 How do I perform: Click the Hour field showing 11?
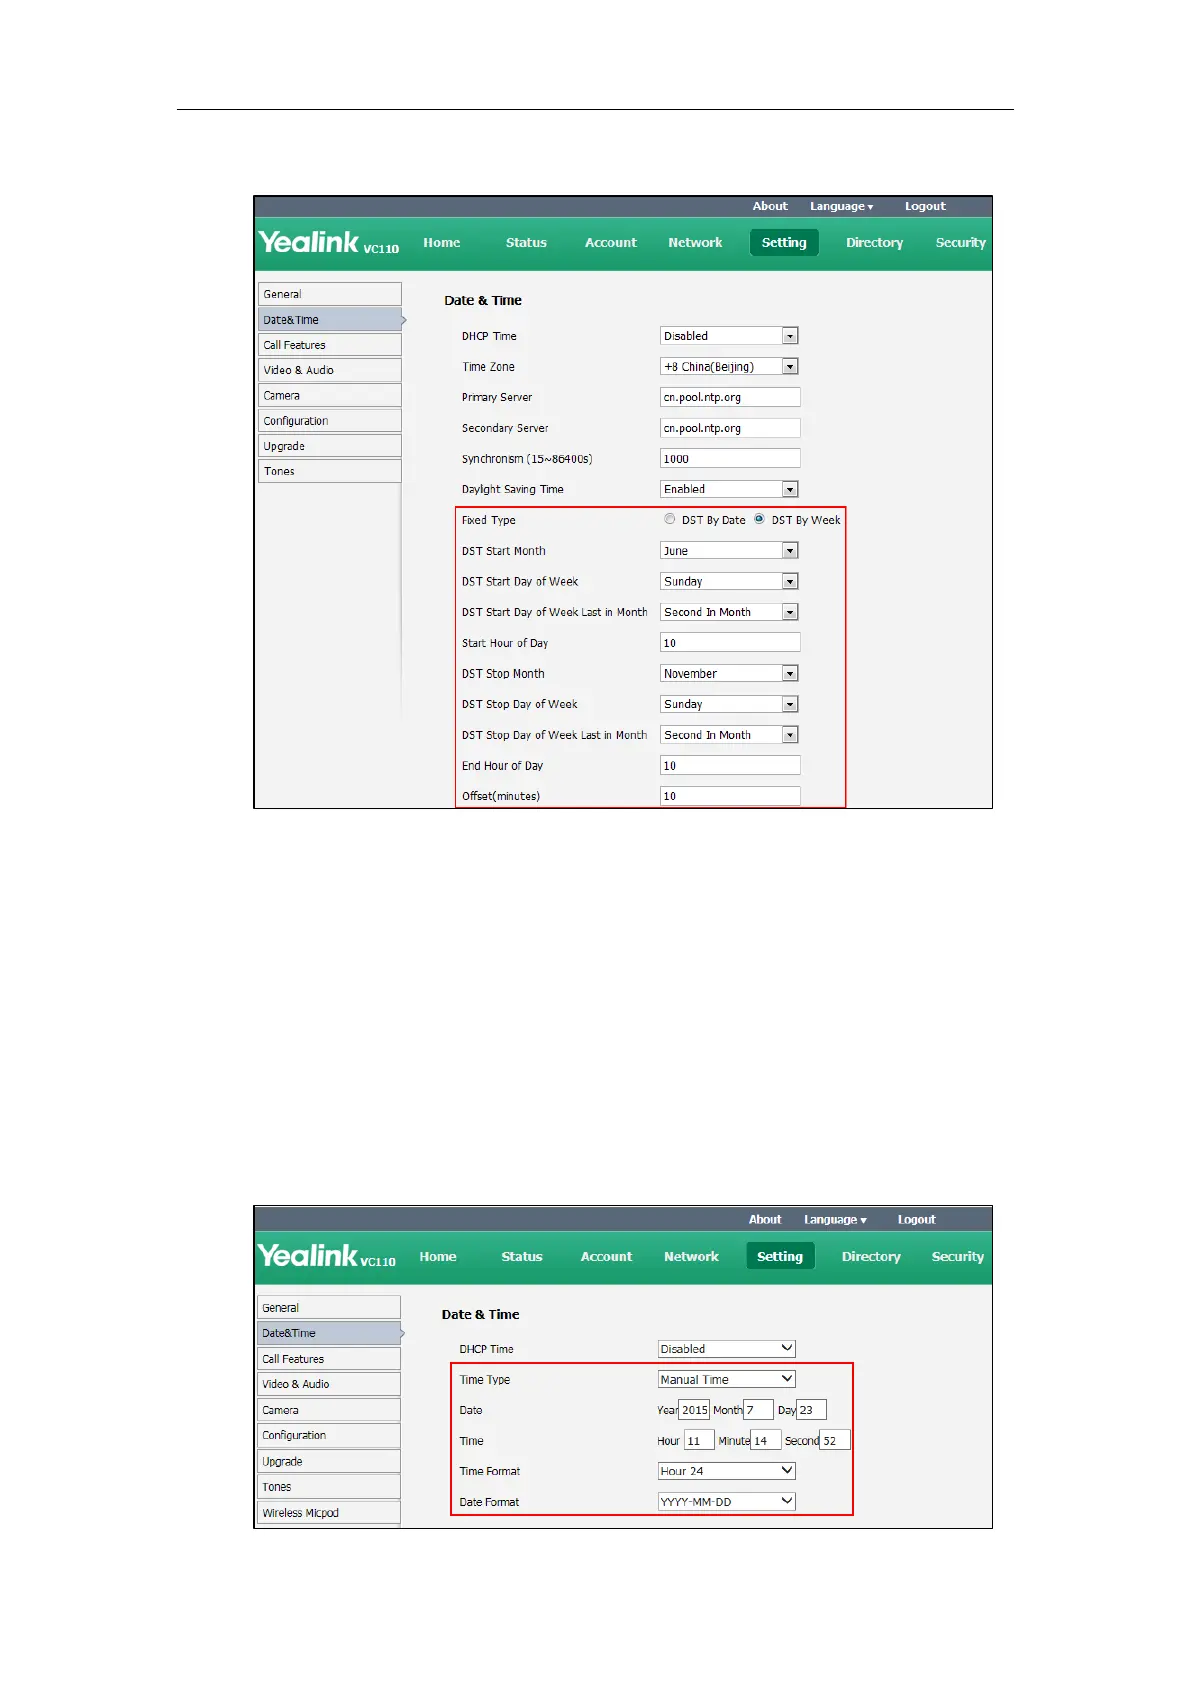click(699, 1441)
